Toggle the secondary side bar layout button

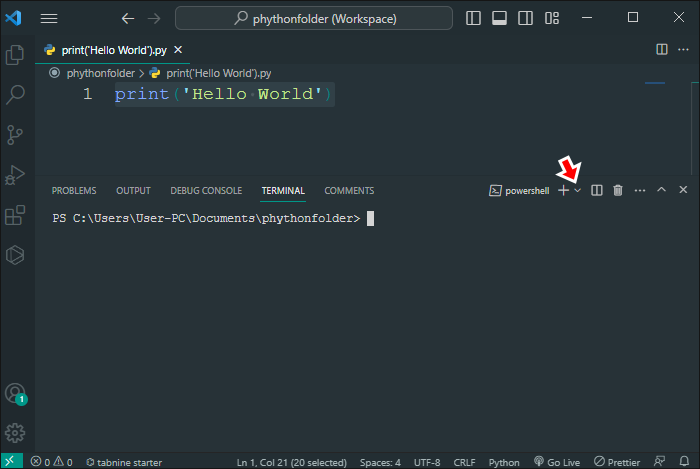(525, 18)
